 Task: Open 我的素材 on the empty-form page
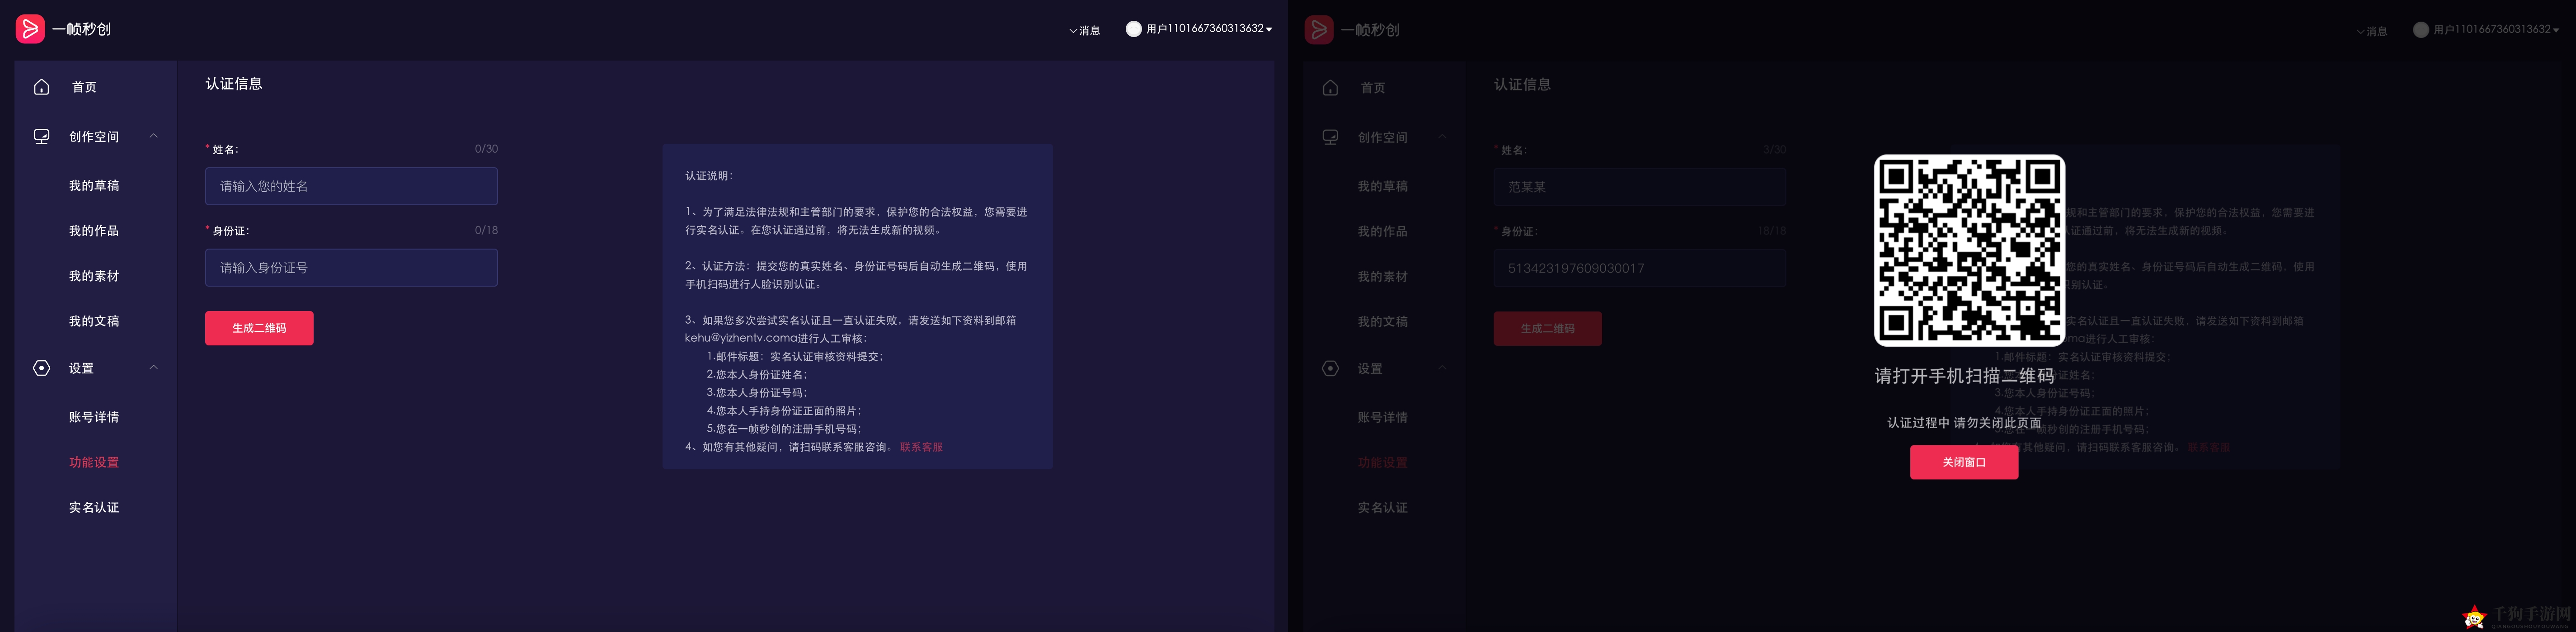click(94, 276)
